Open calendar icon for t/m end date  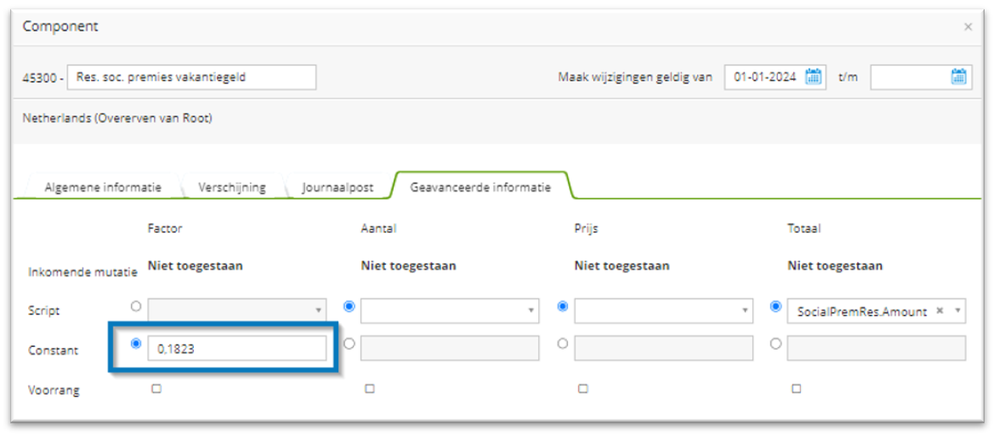coord(958,78)
